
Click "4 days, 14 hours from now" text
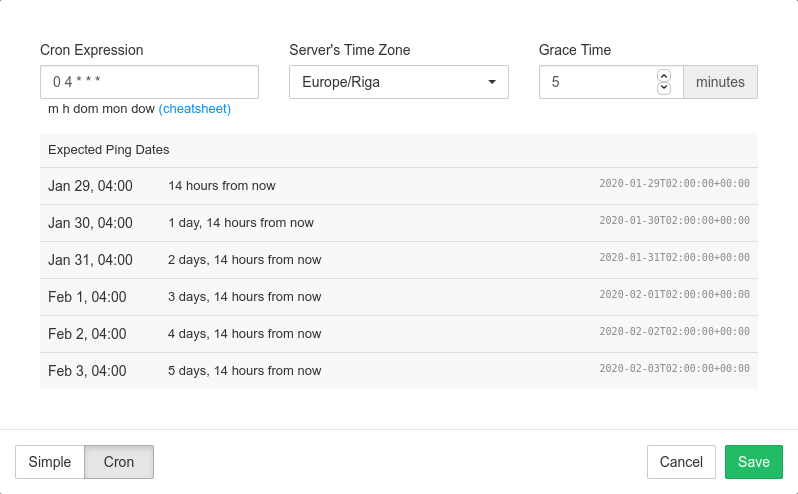tap(244, 334)
